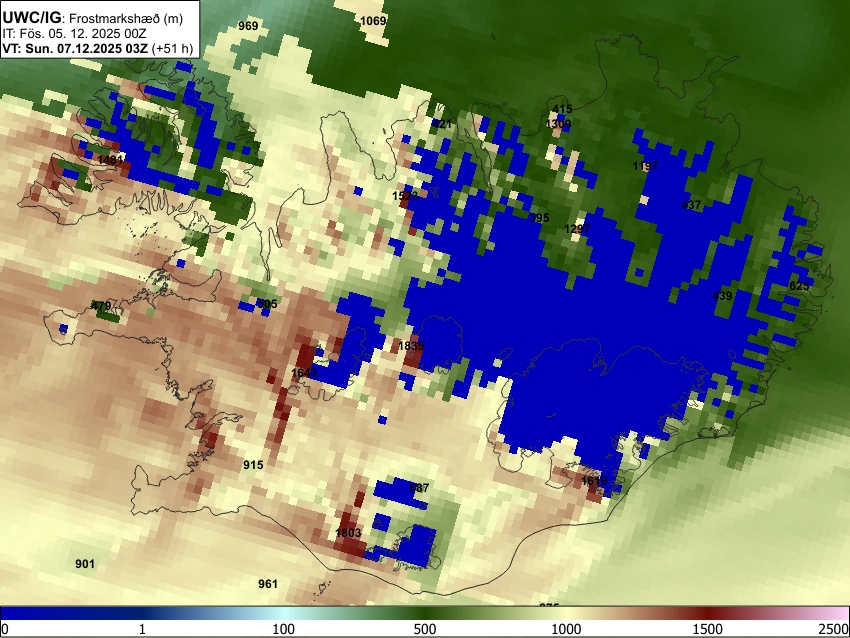Click the 1481 label in the Westfjords

110,159
